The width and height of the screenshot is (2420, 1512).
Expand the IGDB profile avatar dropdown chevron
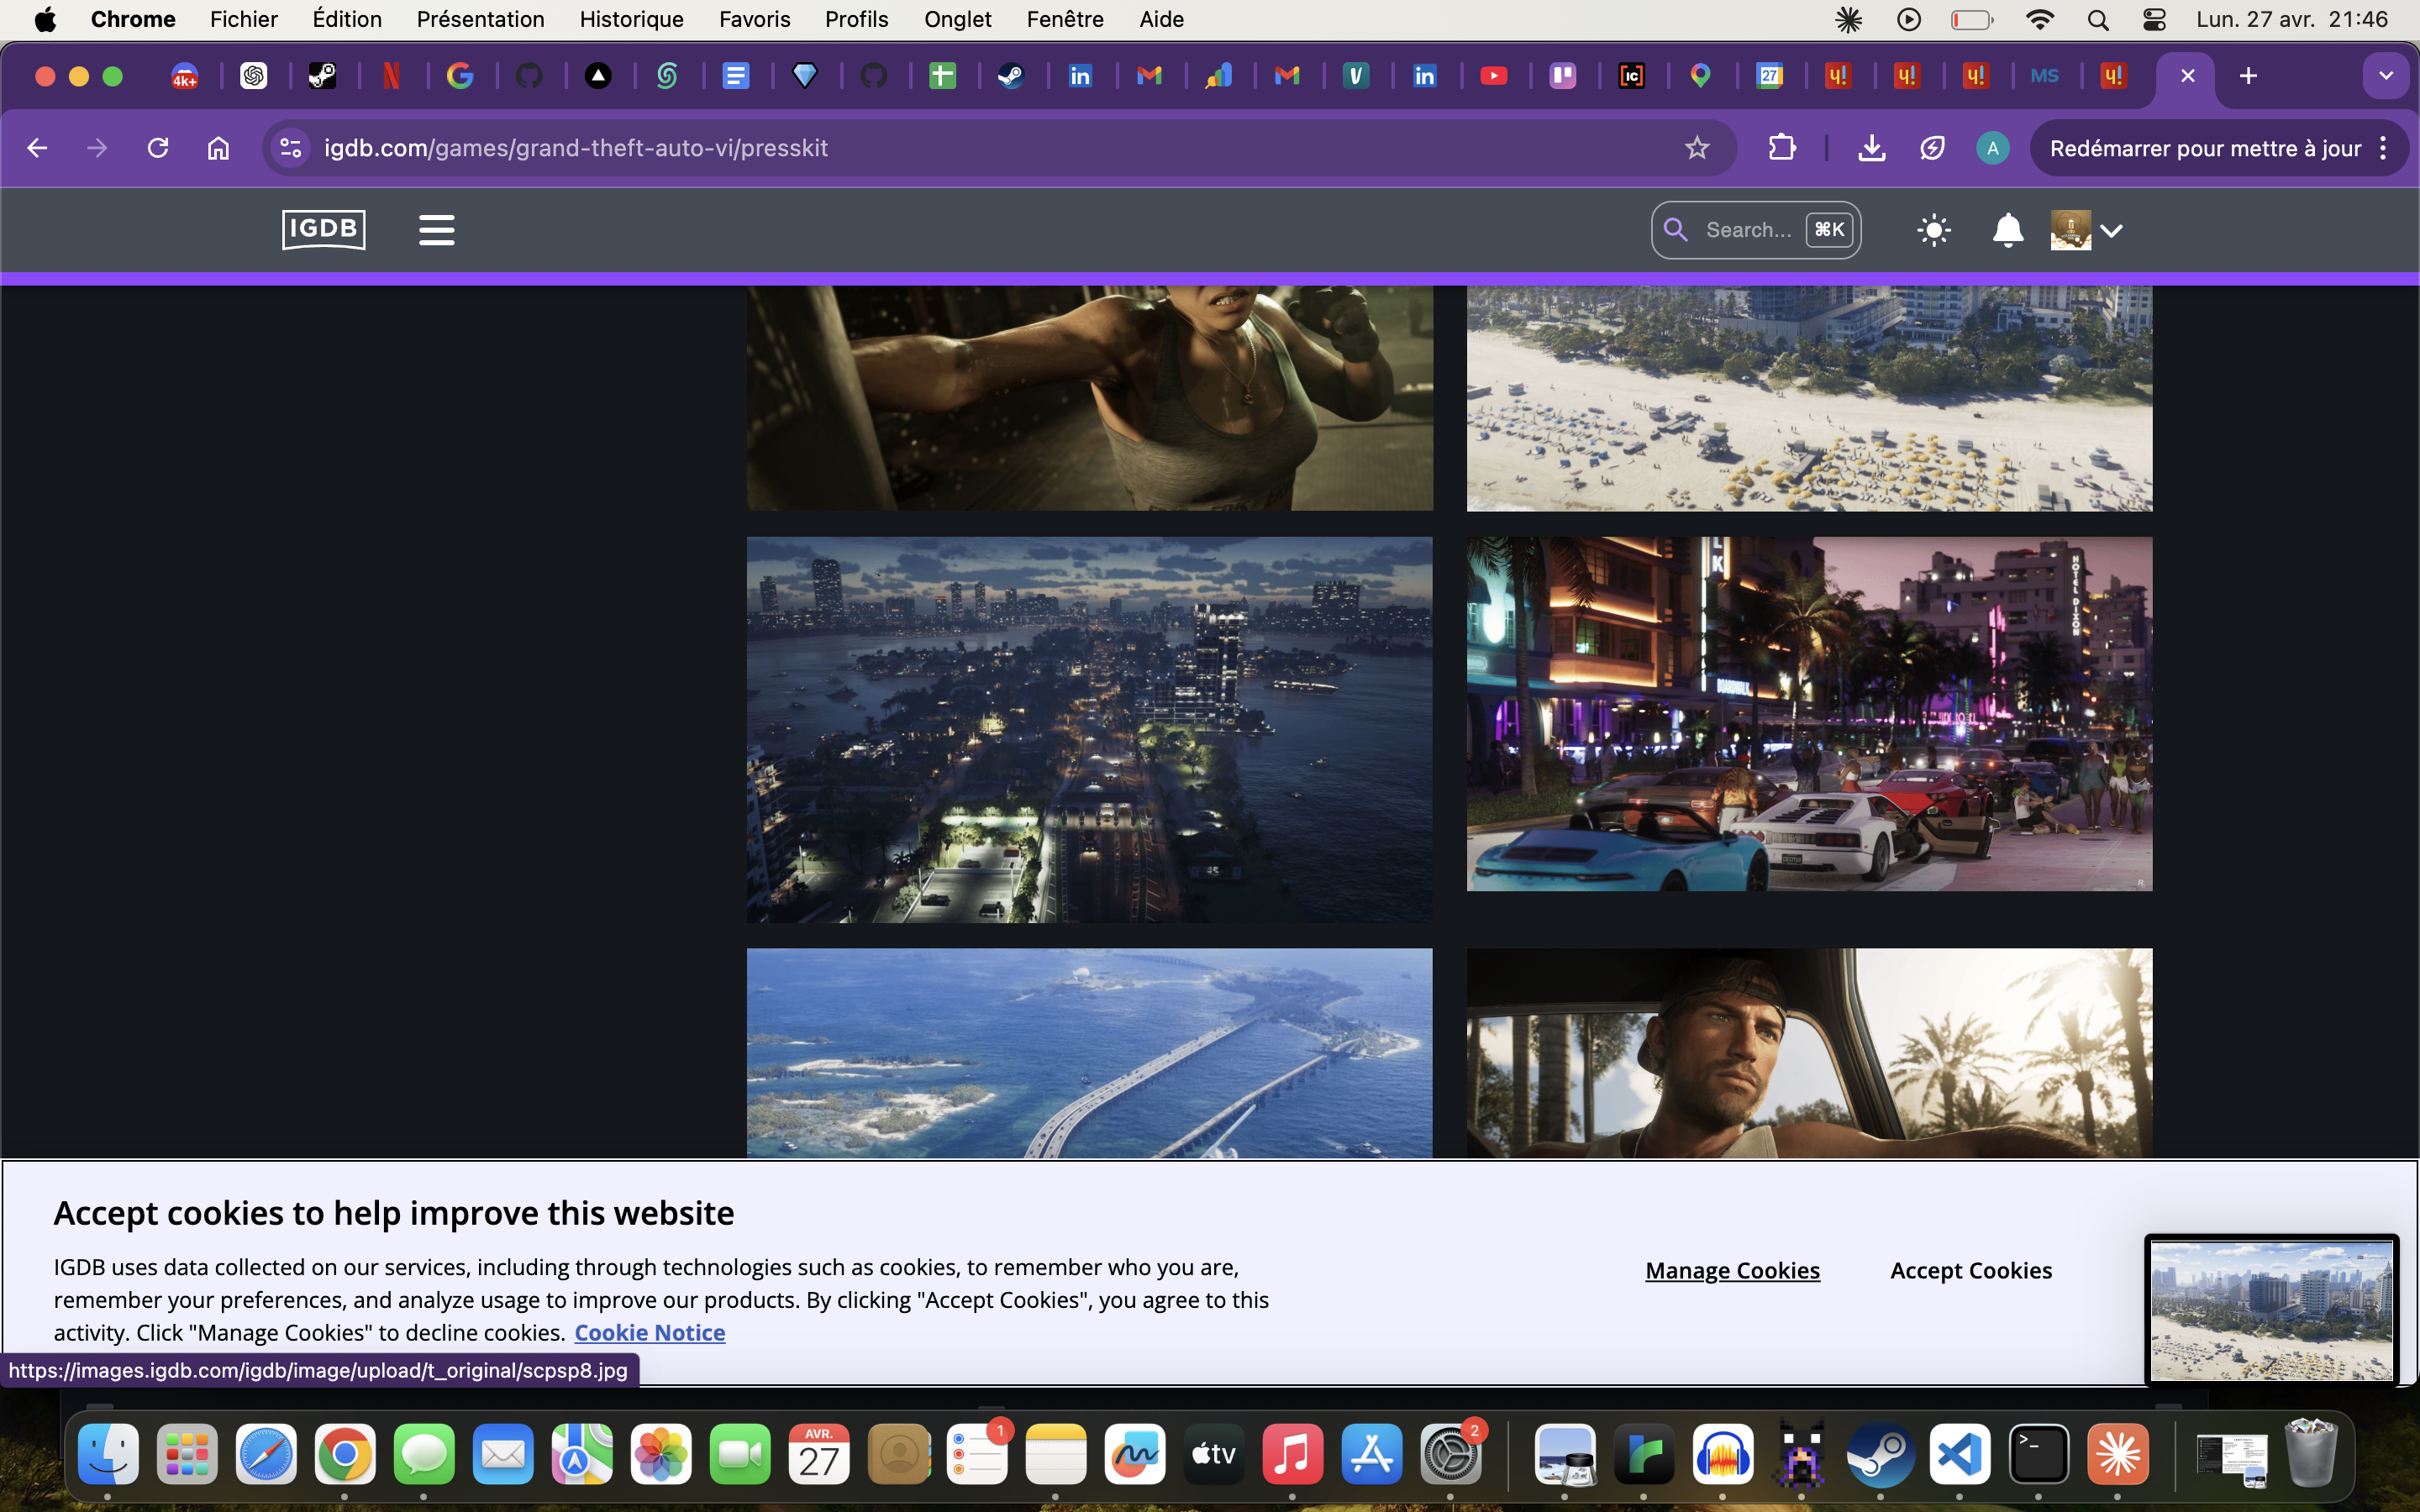click(x=2112, y=231)
